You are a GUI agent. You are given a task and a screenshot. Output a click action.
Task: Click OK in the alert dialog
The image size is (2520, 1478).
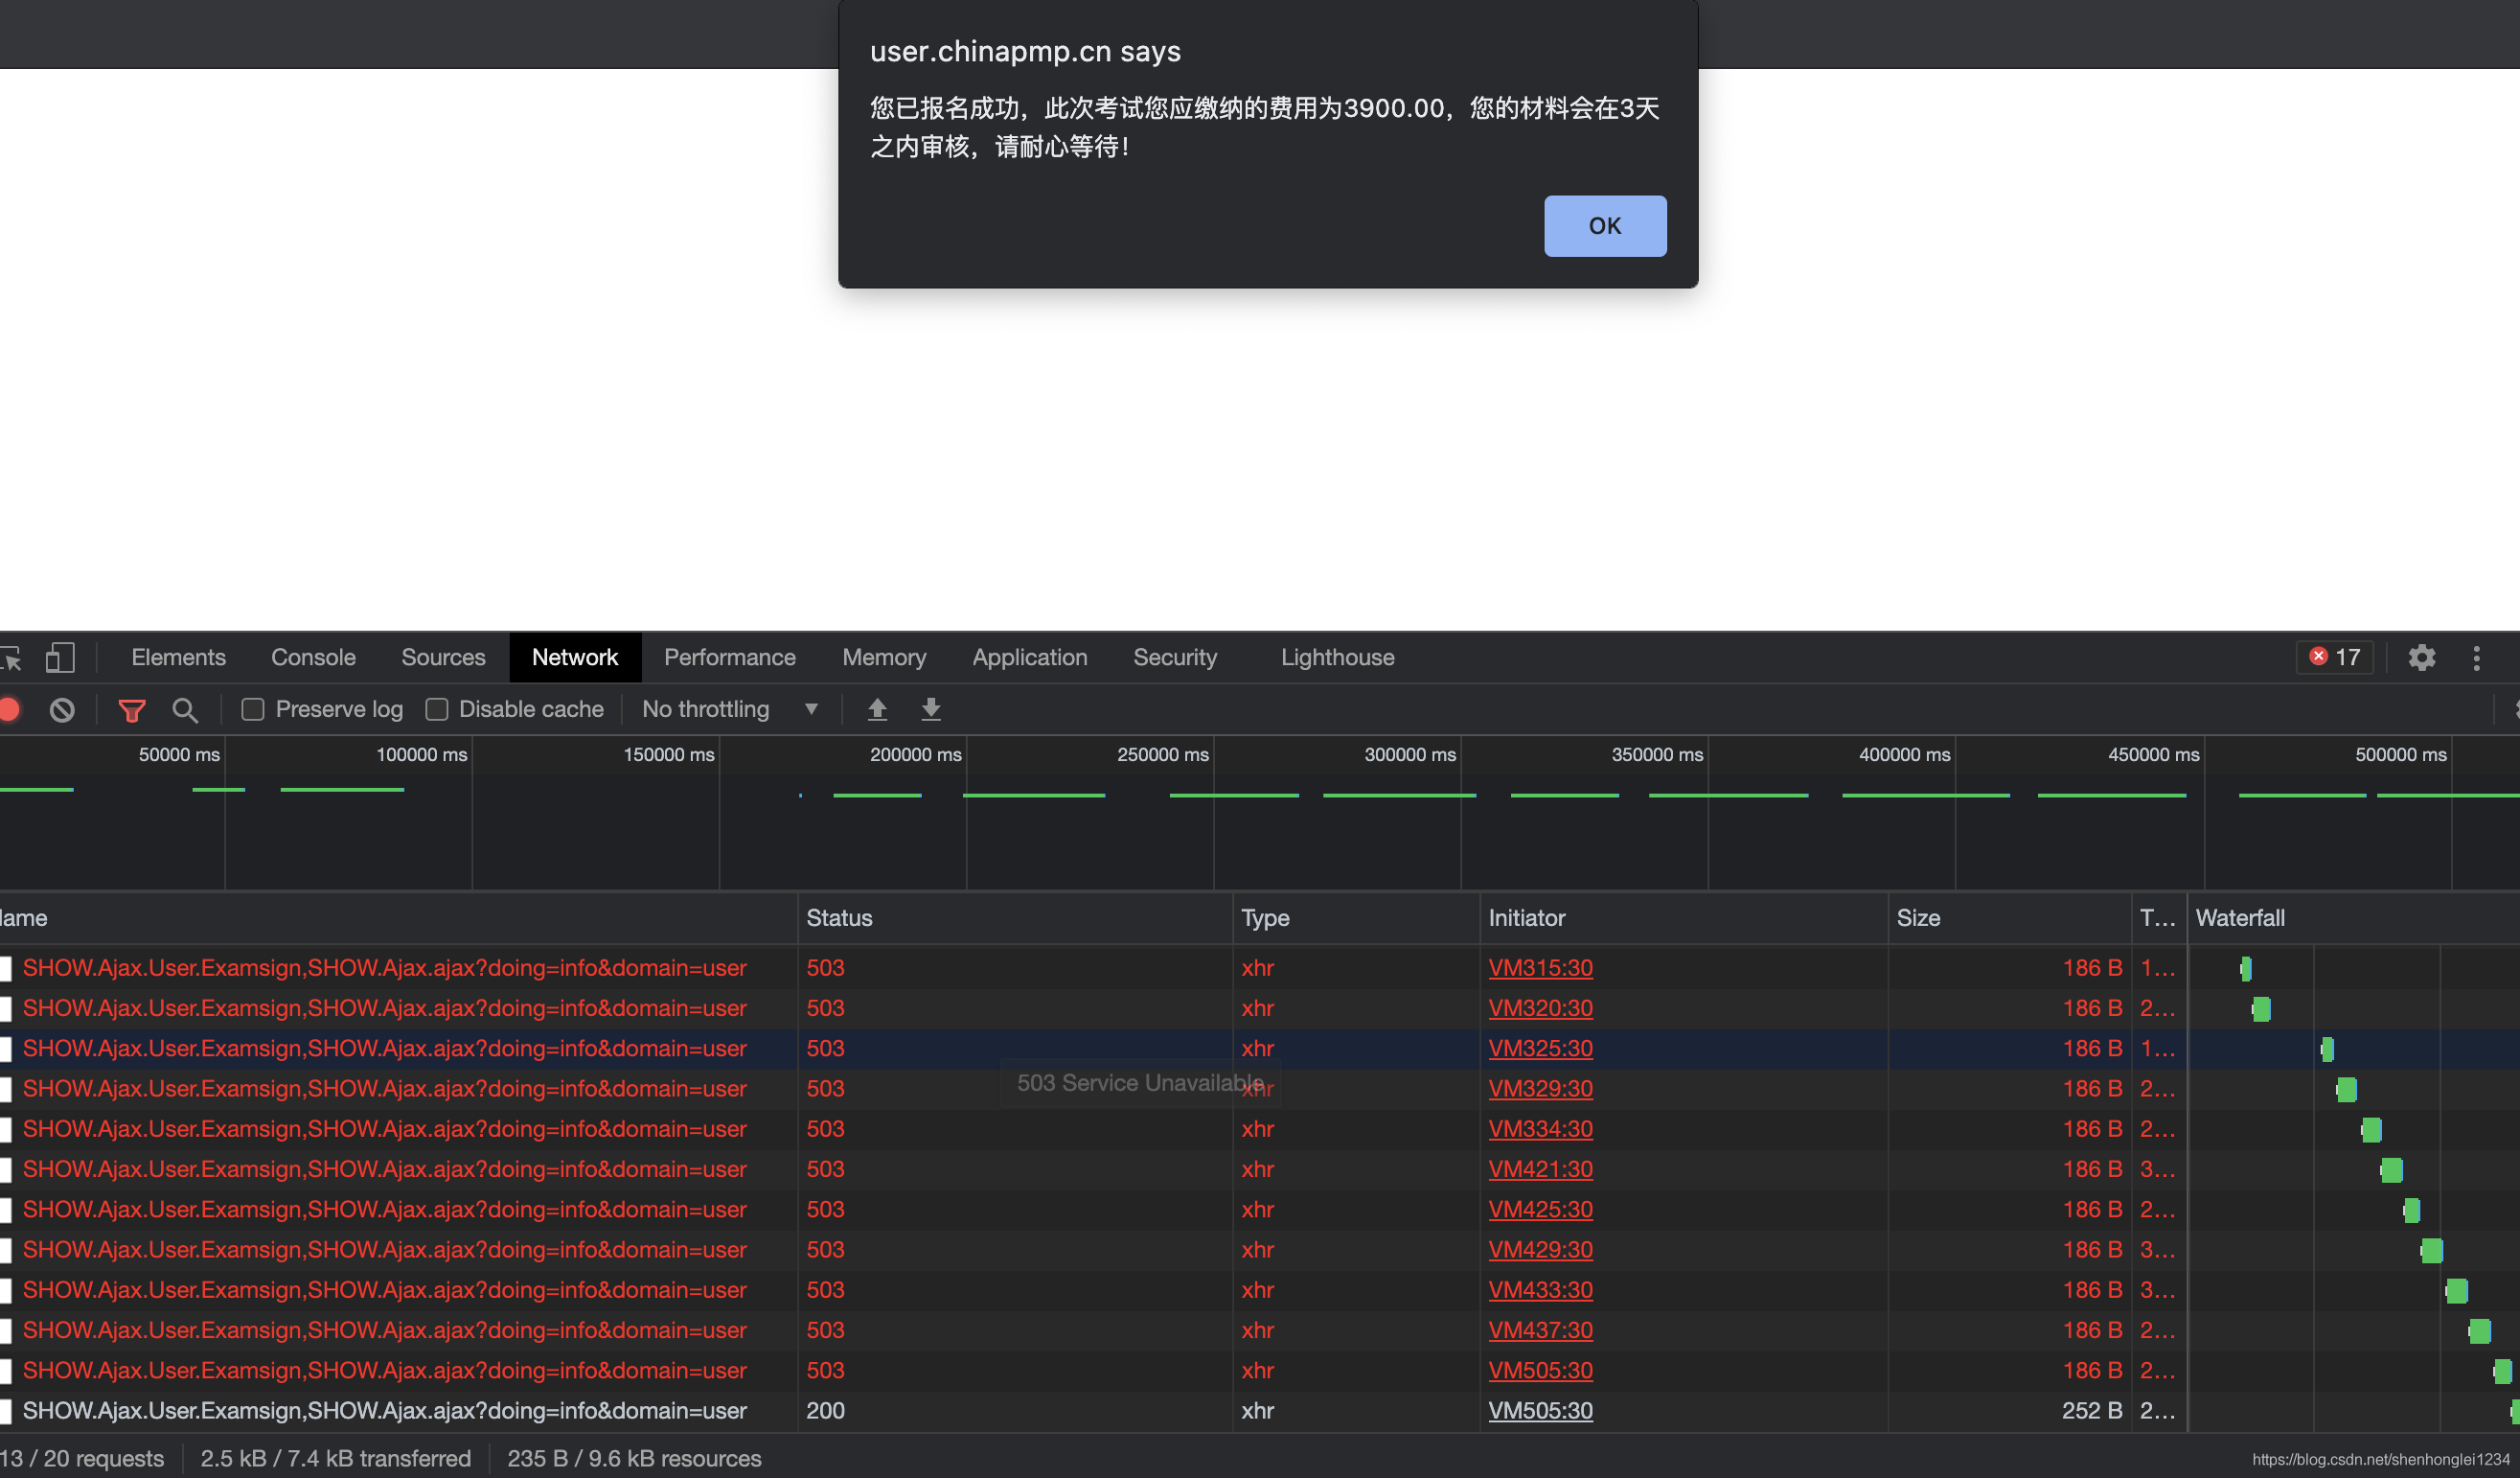[1604, 226]
